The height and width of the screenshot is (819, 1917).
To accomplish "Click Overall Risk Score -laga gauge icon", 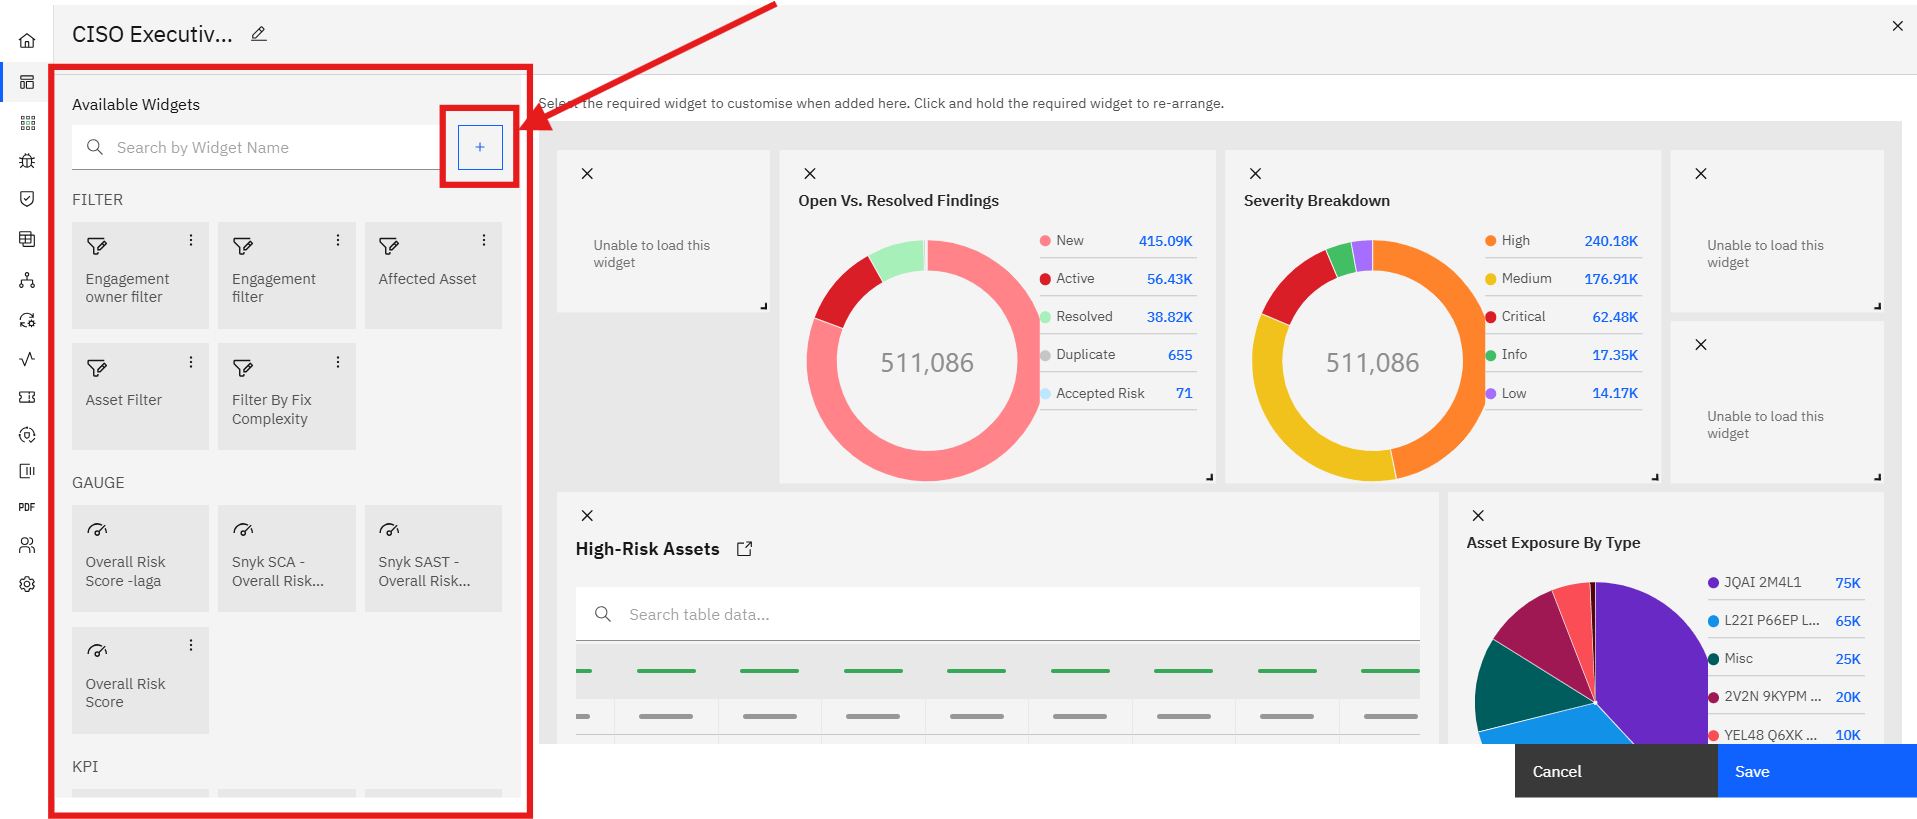I will tap(97, 530).
